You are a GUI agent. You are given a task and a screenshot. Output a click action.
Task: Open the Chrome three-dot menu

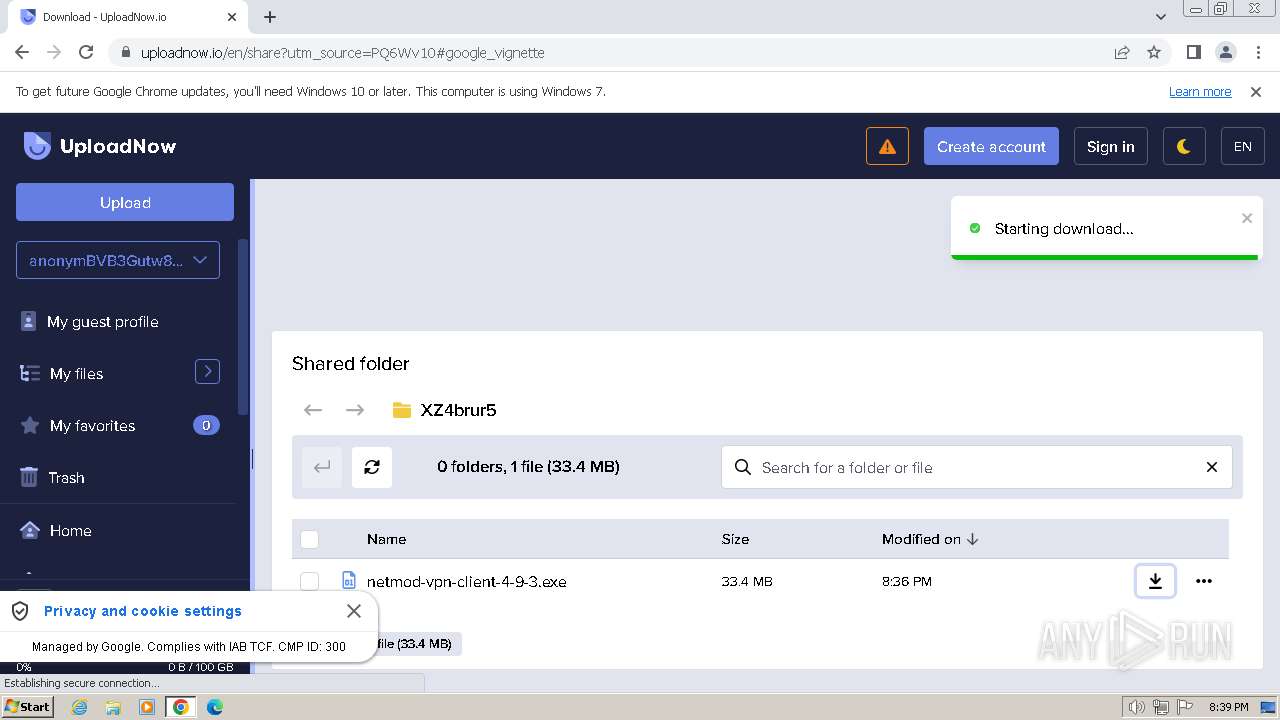click(1257, 52)
